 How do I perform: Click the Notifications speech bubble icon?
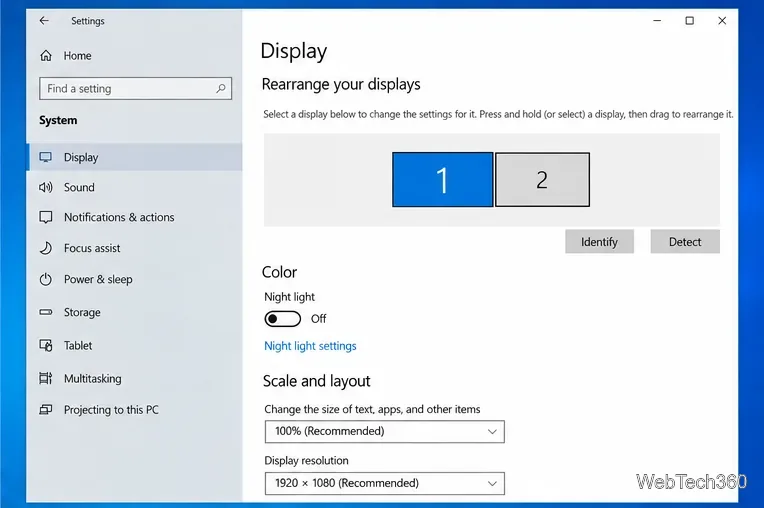(x=46, y=217)
